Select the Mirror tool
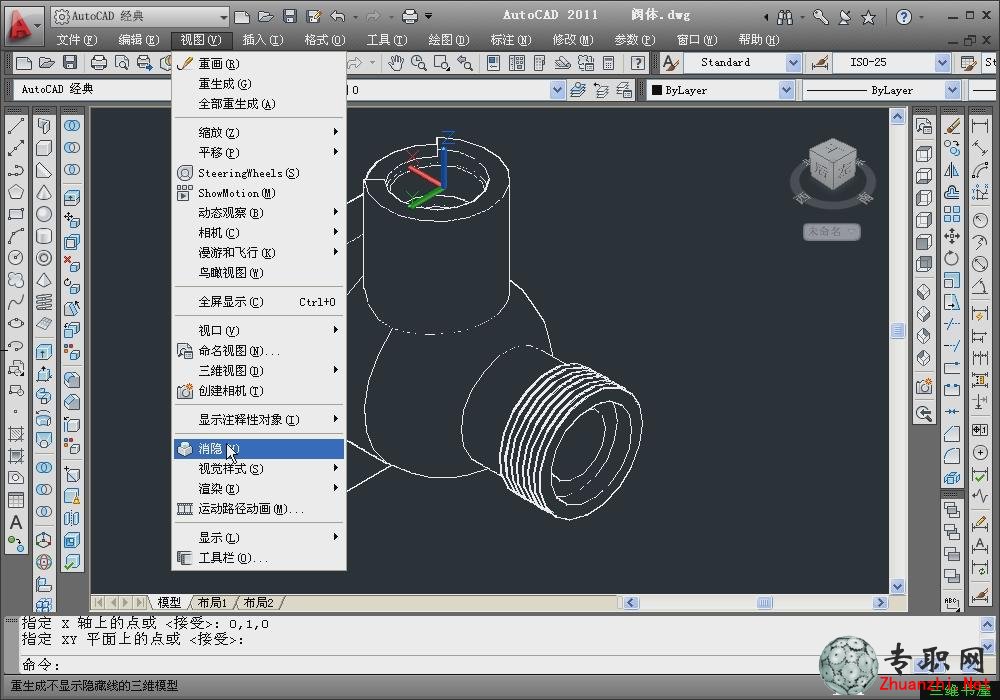Screen dimensions: 1000x700 coord(952,170)
